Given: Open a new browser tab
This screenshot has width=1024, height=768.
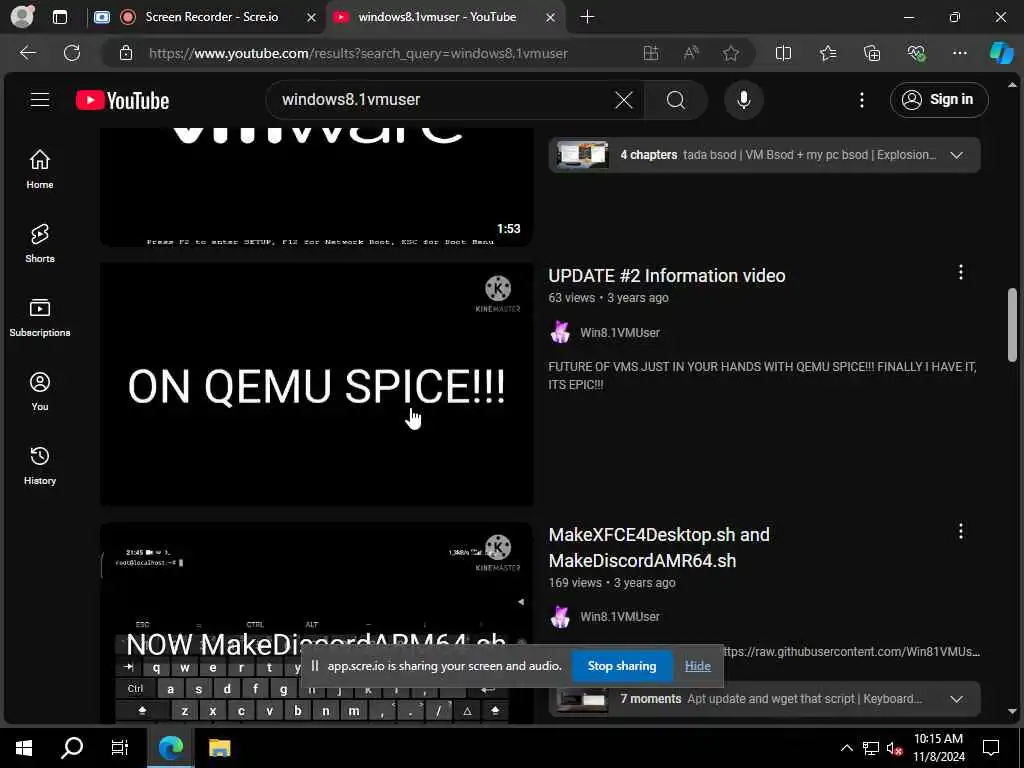Looking at the screenshot, I should [587, 17].
